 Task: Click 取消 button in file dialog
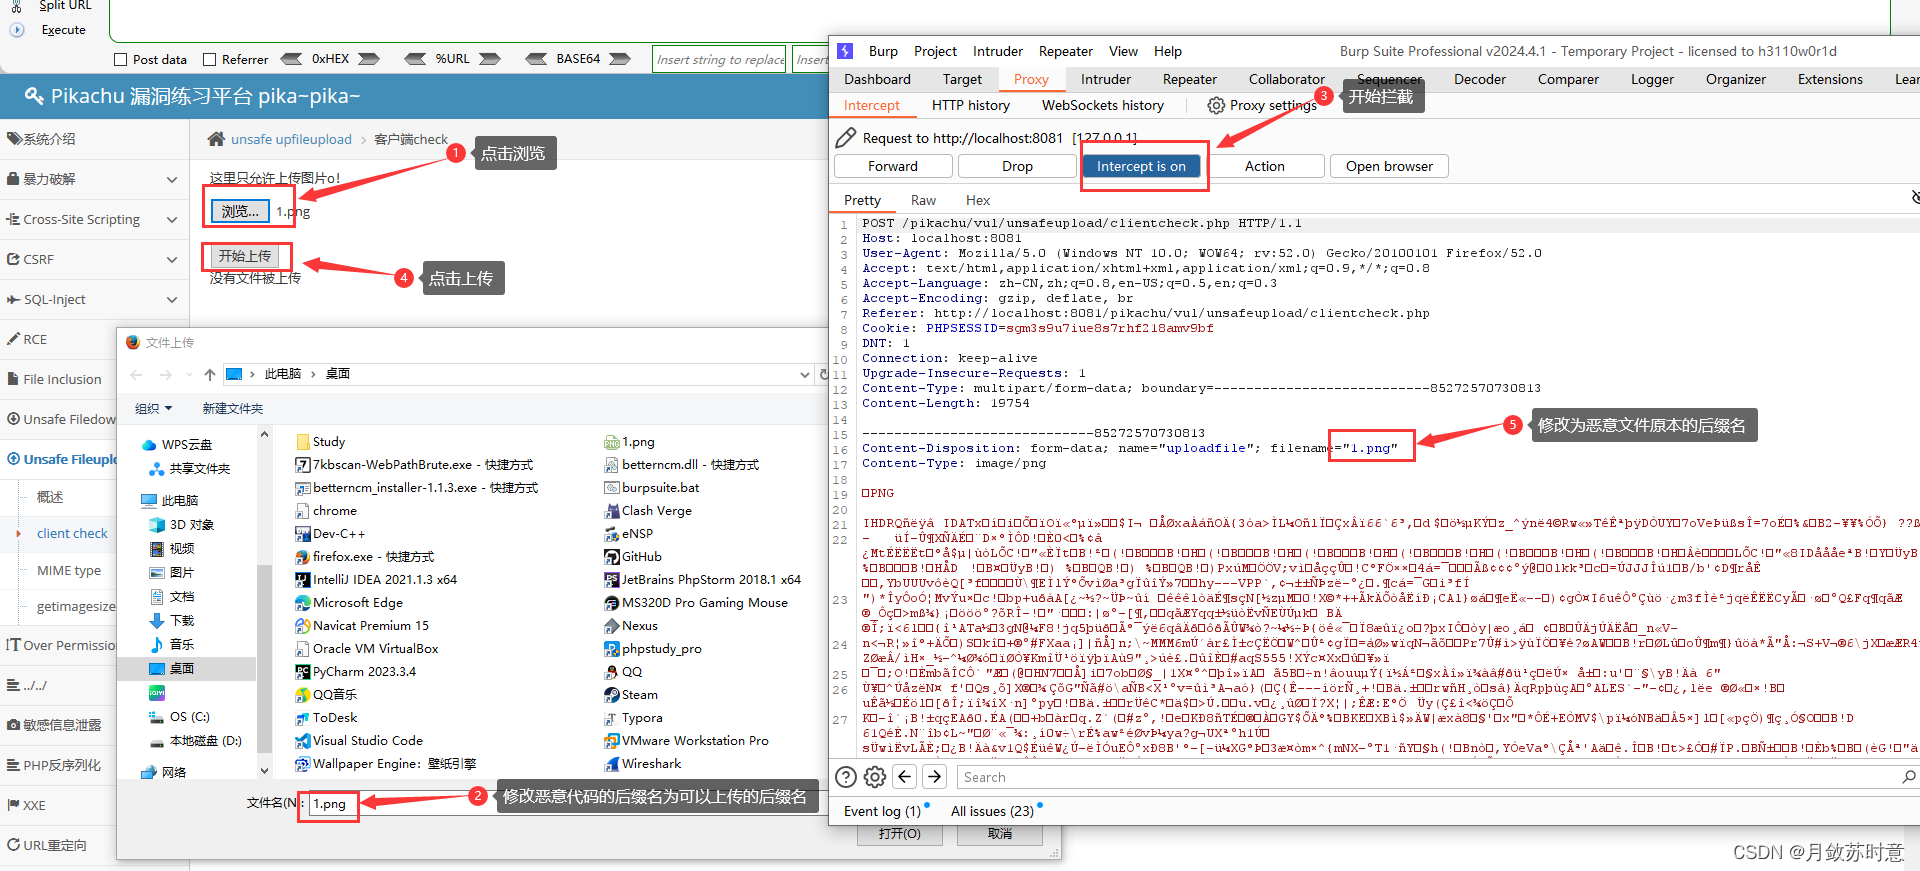[x=1000, y=834]
